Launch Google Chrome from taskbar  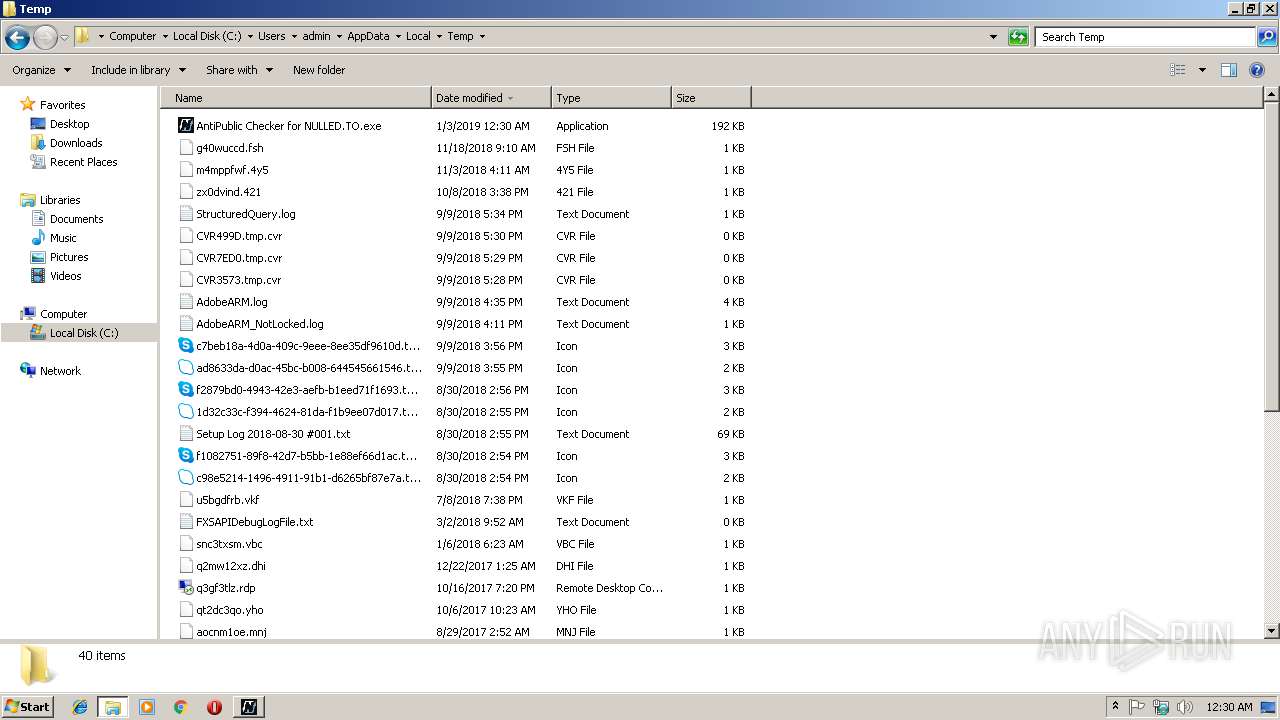click(180, 707)
